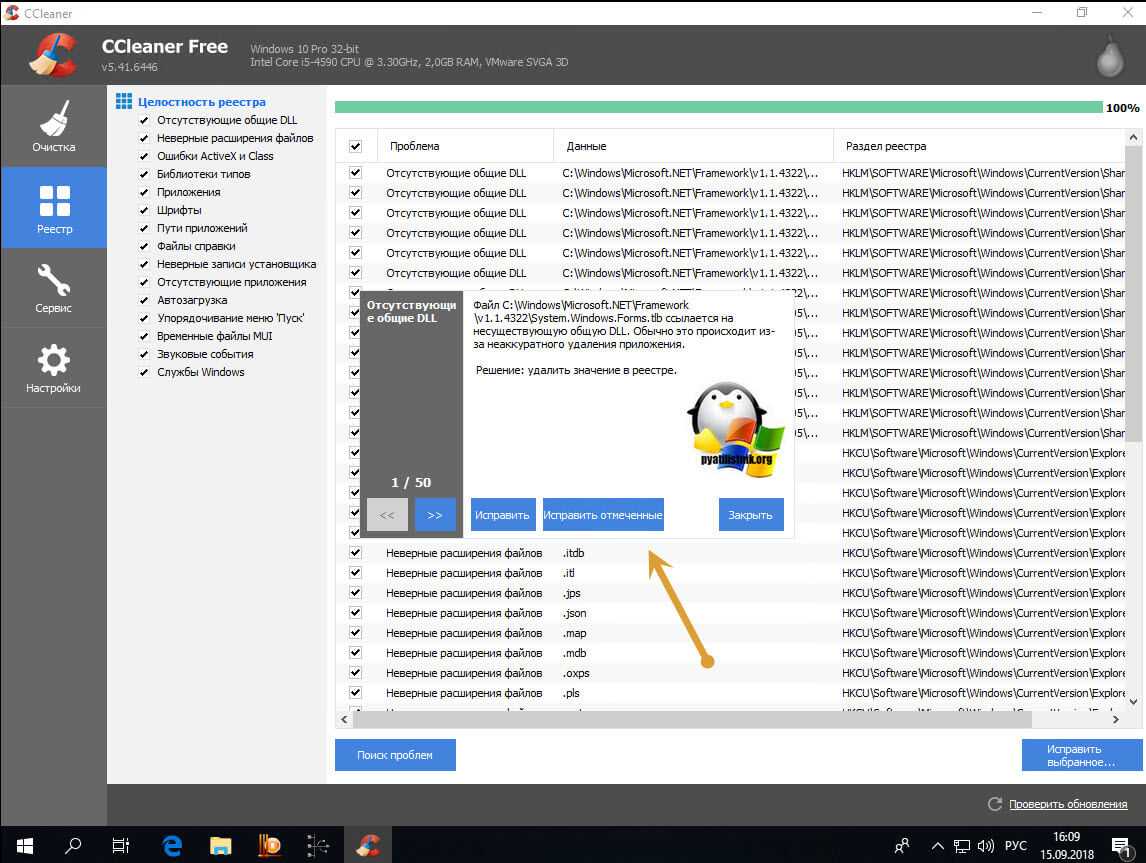1146x863 pixels.
Task: Click the Исправить отмеченные button
Action: tap(603, 515)
